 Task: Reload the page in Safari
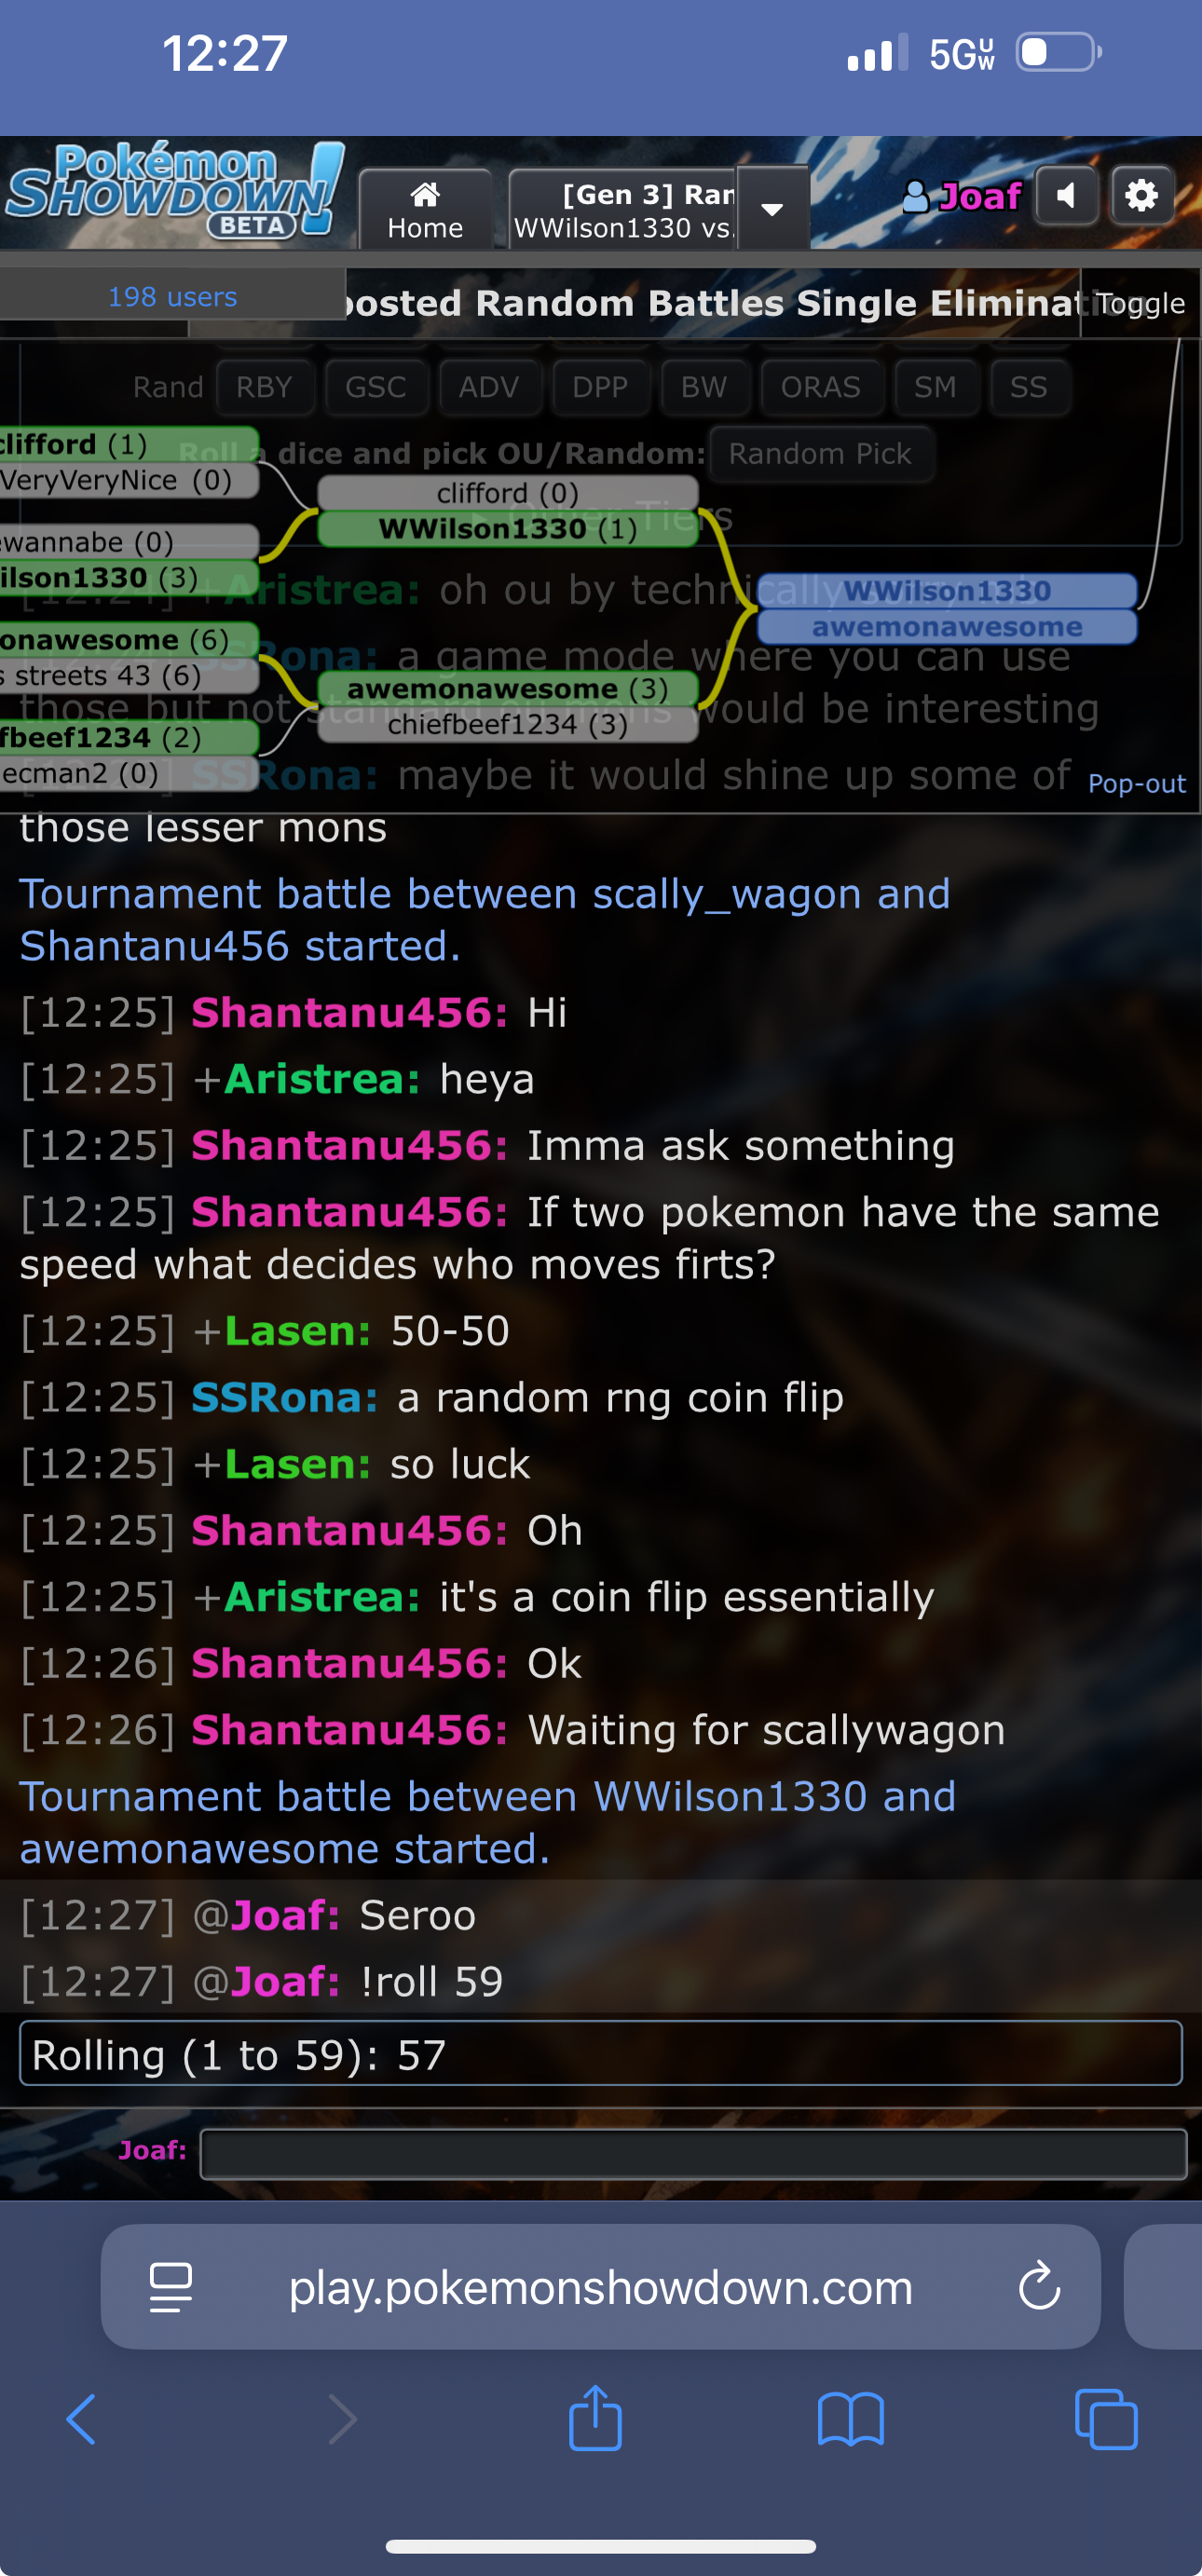(x=1039, y=2286)
